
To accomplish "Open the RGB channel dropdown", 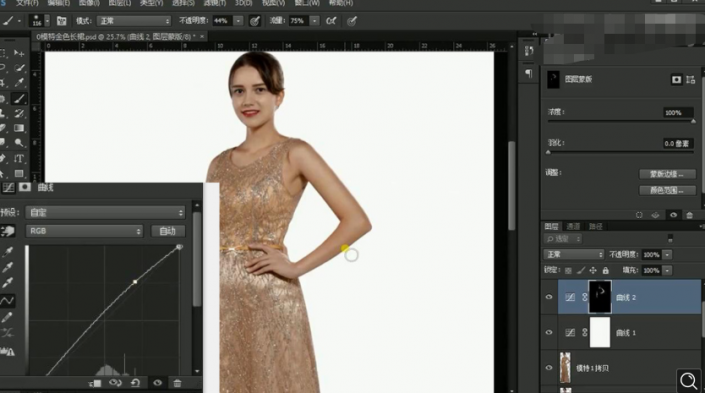I will 84,231.
